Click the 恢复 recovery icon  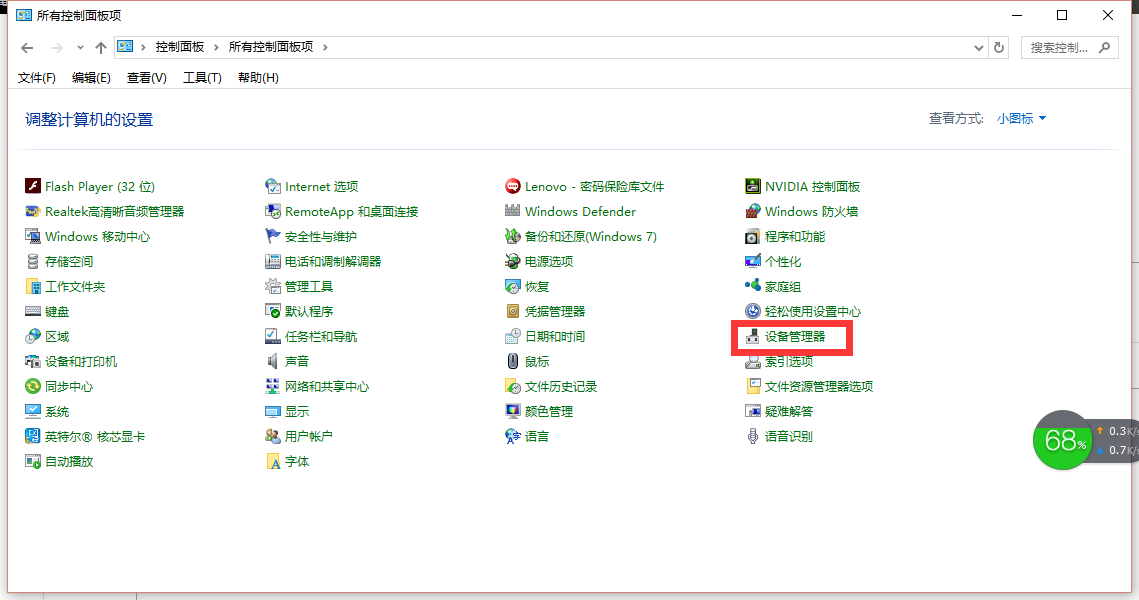coord(513,286)
